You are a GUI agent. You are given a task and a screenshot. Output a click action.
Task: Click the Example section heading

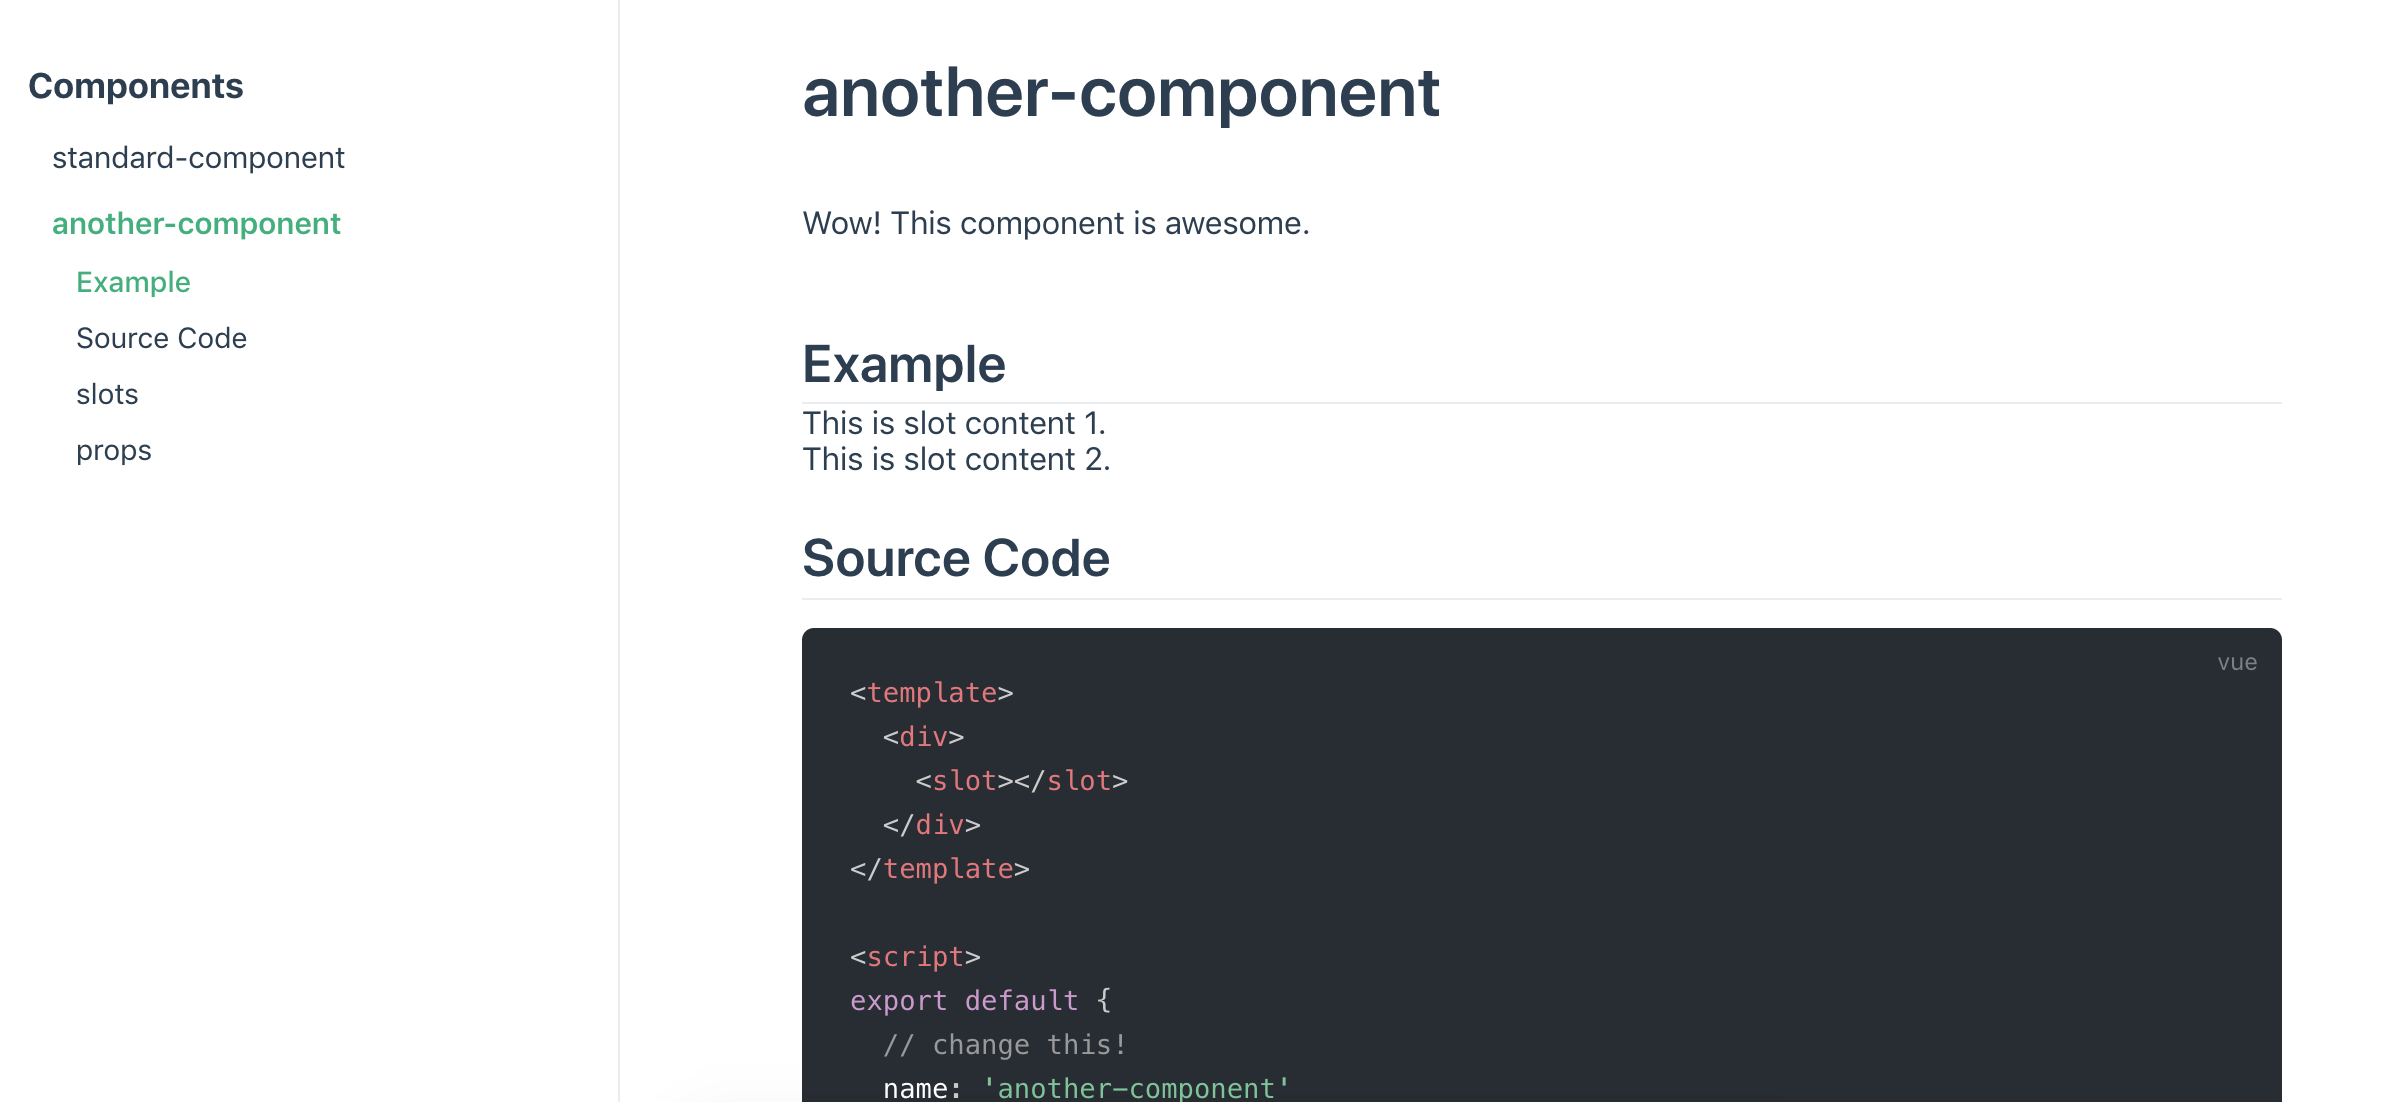pos(903,363)
